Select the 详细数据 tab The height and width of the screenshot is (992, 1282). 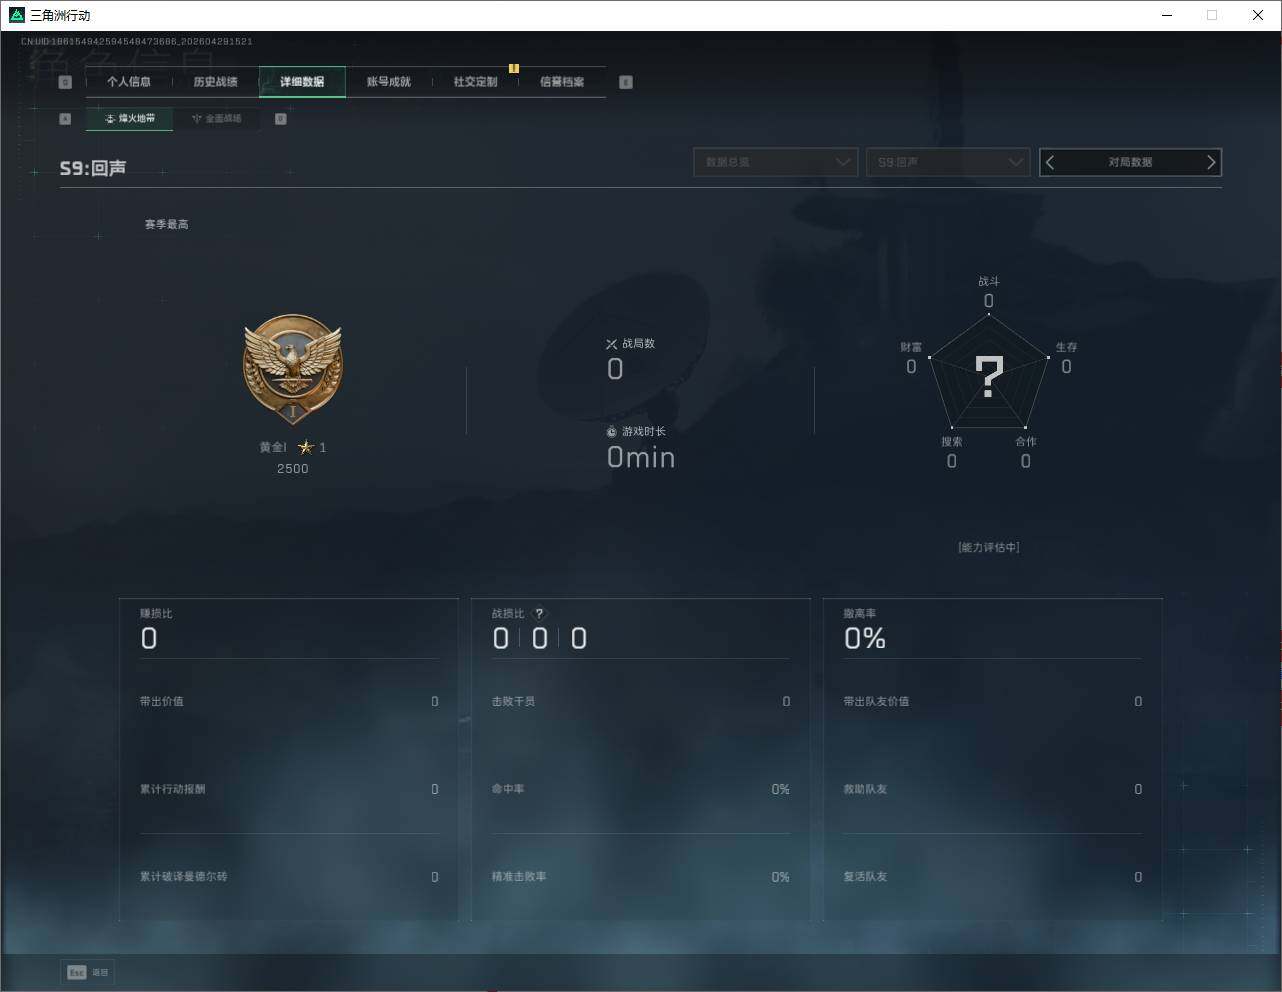tap(302, 82)
